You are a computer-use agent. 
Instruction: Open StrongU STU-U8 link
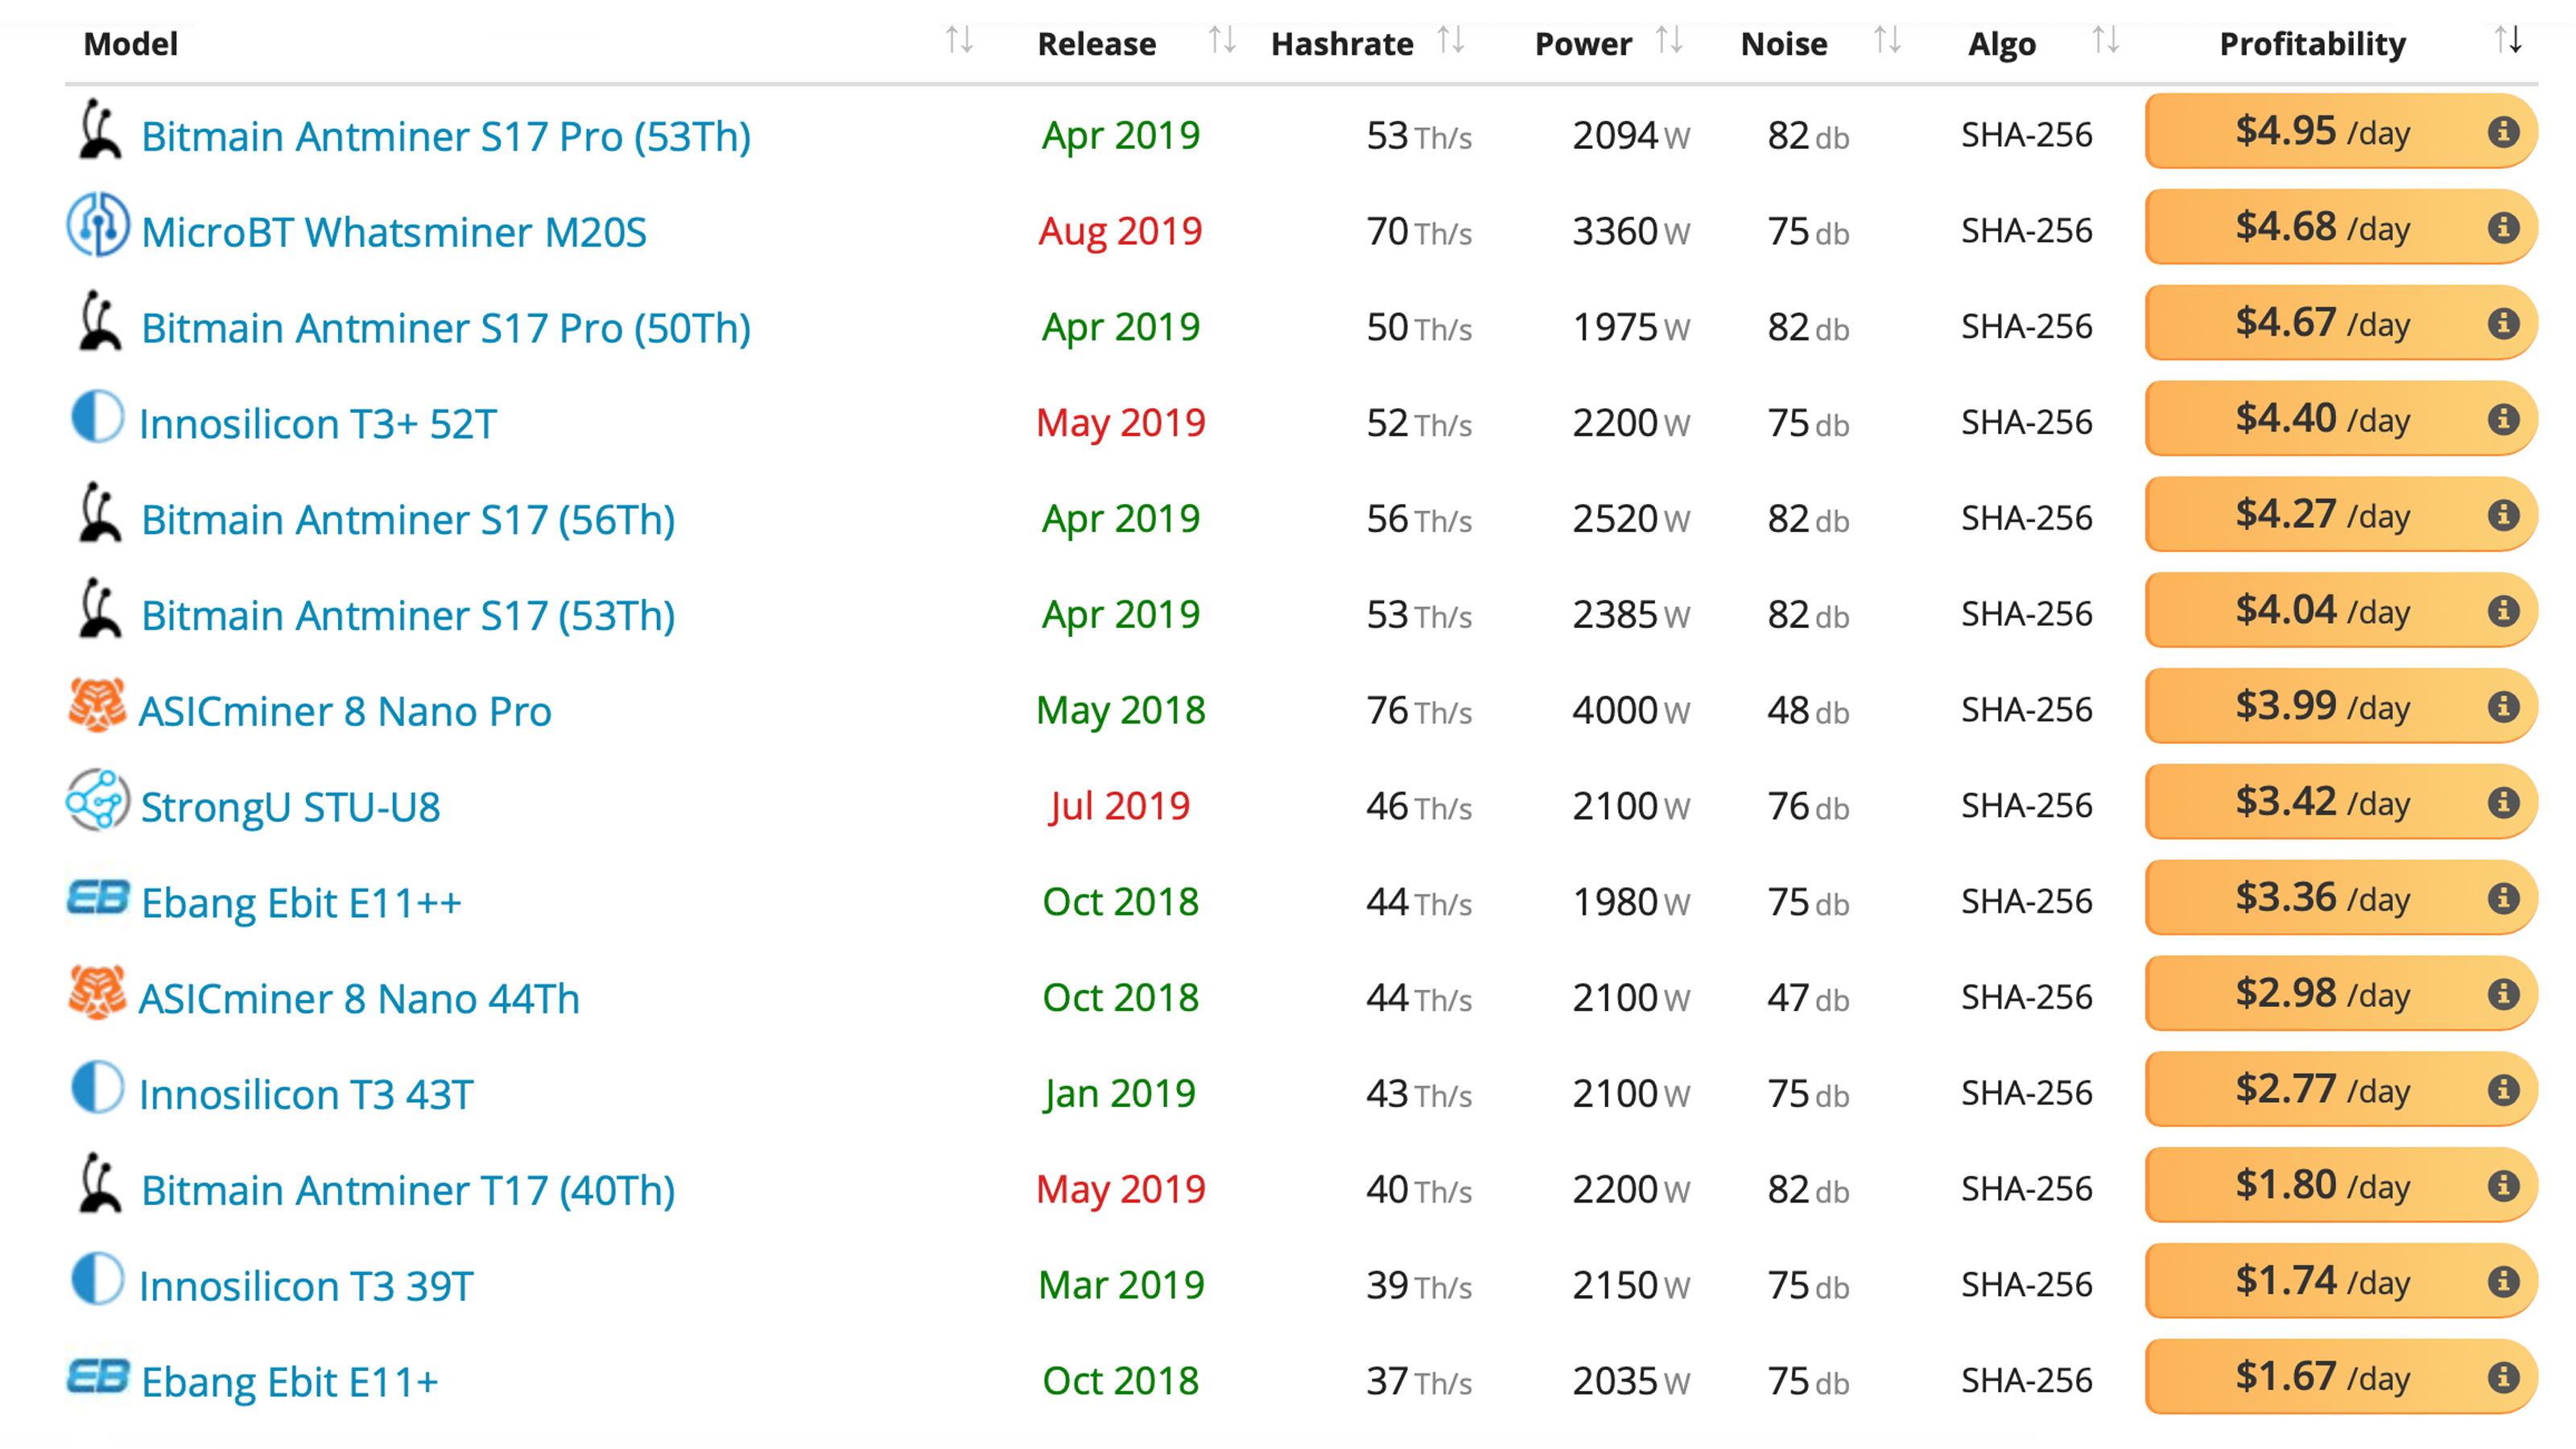[x=290, y=807]
